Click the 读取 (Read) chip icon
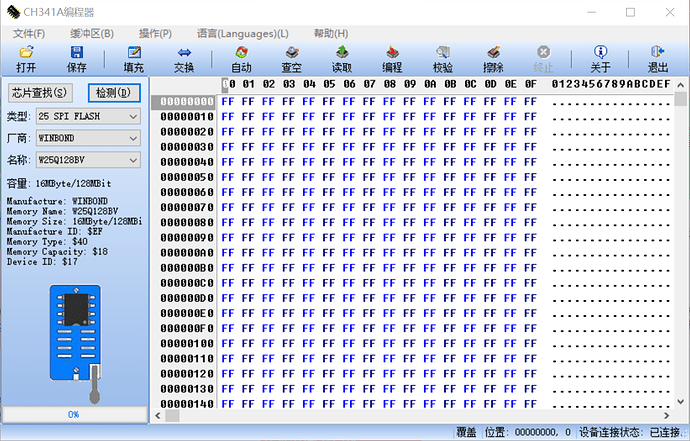The height and width of the screenshot is (441, 690). (x=342, y=59)
